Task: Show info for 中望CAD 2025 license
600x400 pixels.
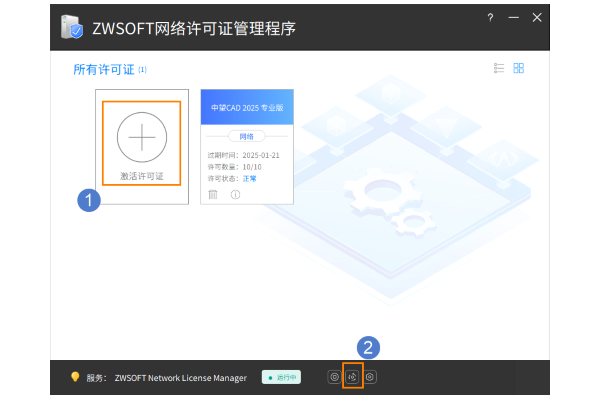Action: coord(235,194)
